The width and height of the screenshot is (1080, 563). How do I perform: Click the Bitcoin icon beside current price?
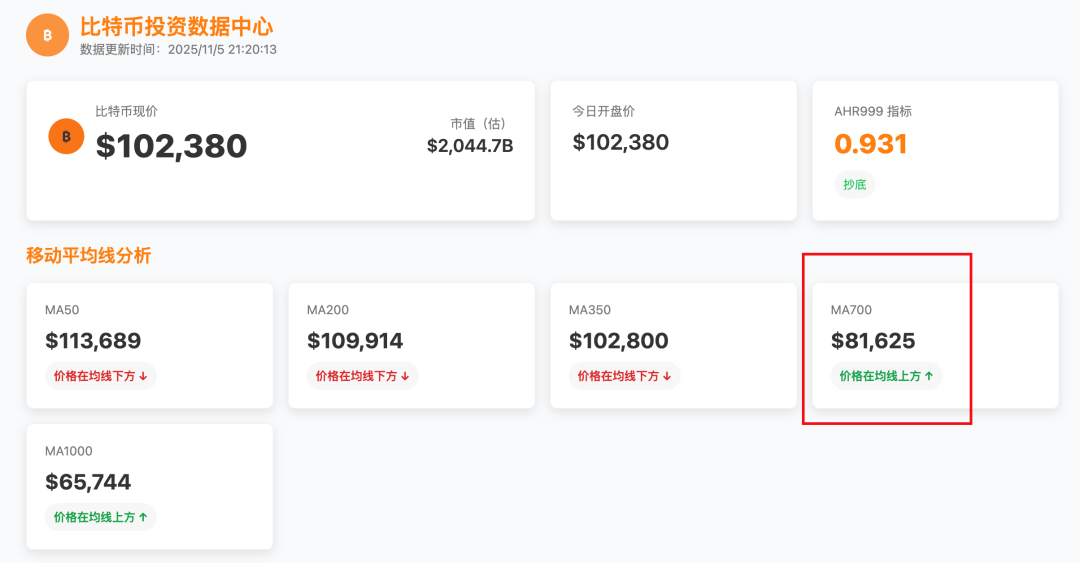[66, 136]
